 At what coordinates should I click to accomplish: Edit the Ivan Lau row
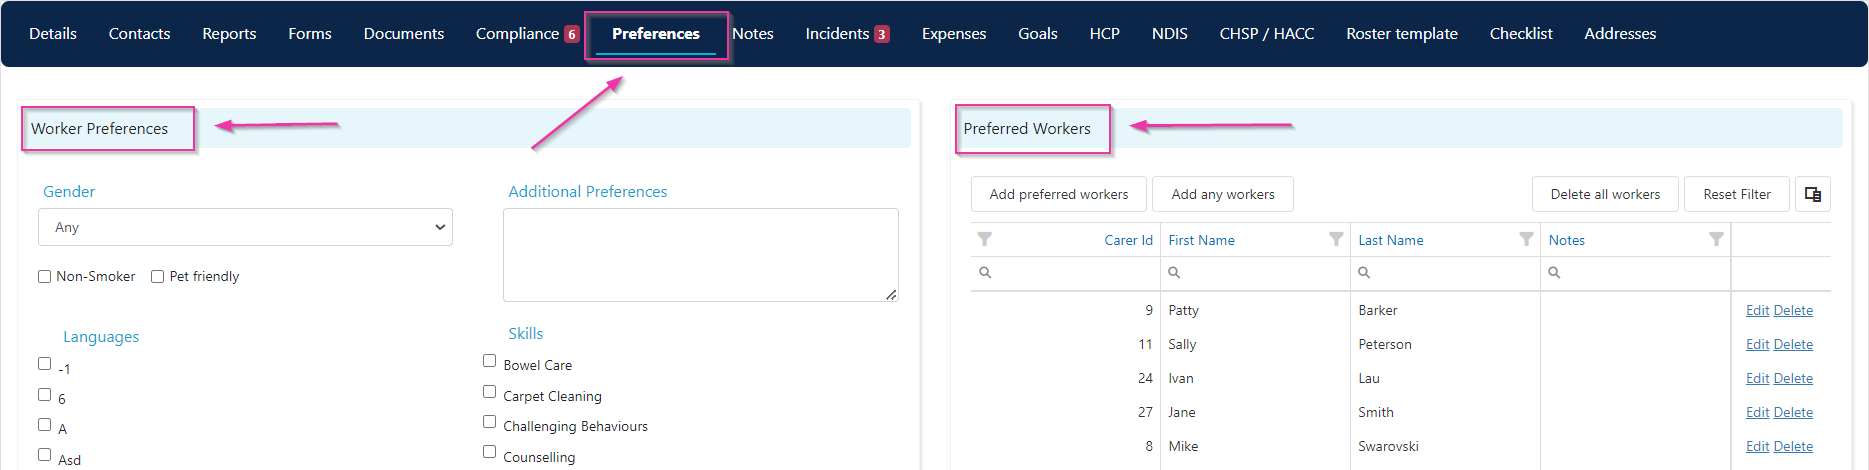(1757, 379)
